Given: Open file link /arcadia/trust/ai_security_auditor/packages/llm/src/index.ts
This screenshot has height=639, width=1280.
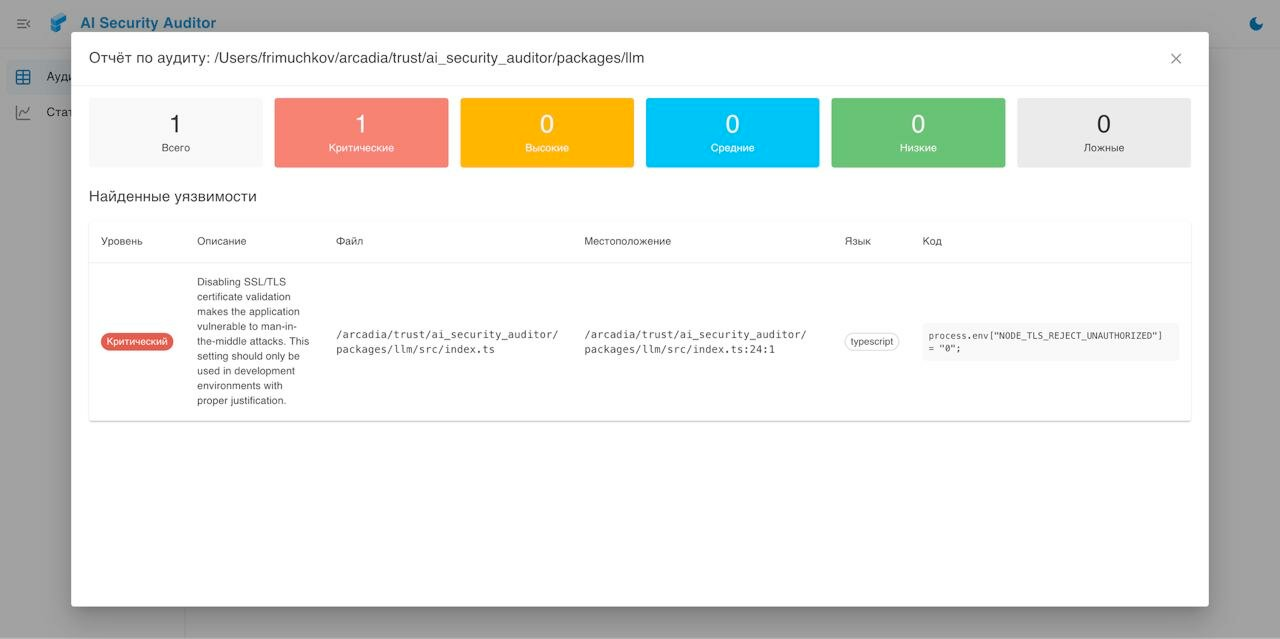Looking at the screenshot, I should [446, 341].
